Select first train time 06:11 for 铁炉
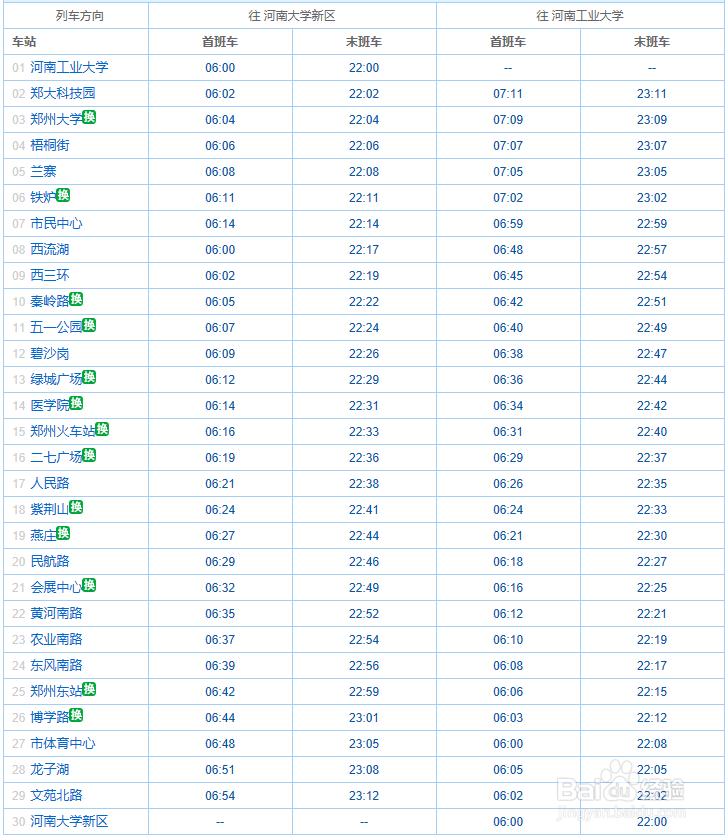This screenshot has width=726, height=837. [x=220, y=198]
